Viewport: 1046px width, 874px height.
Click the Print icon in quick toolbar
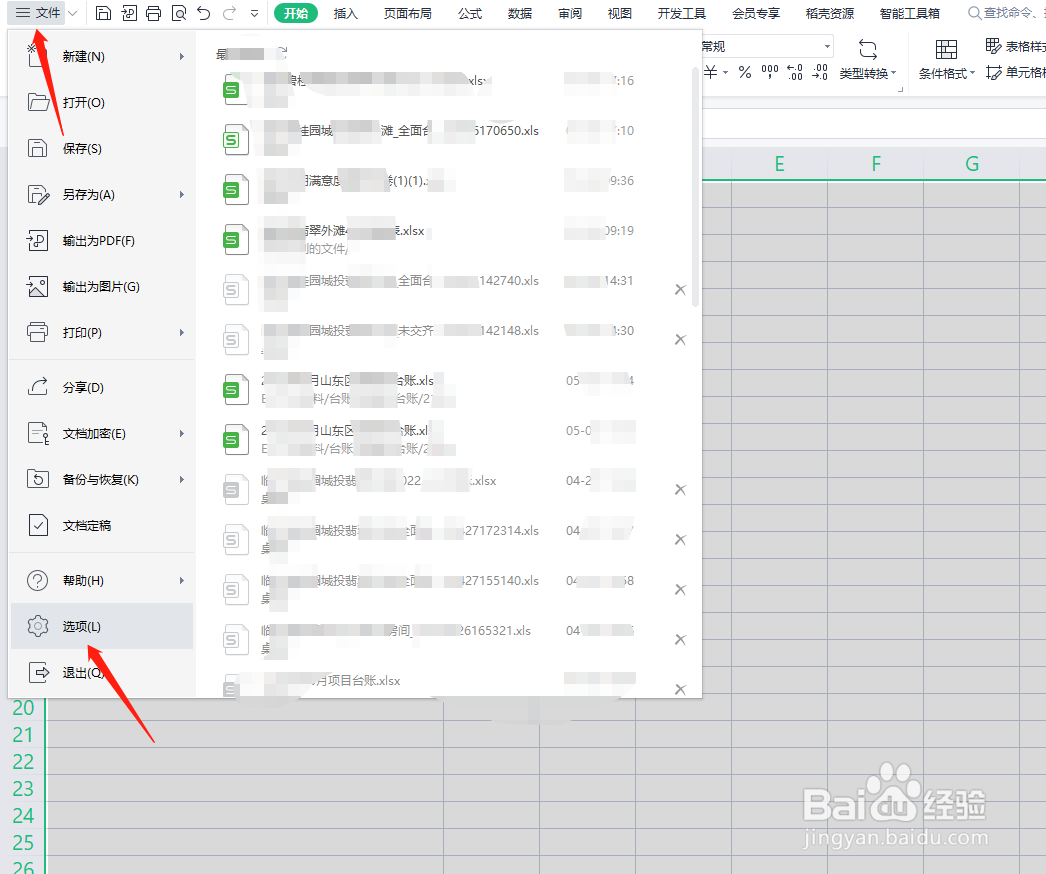[x=153, y=13]
